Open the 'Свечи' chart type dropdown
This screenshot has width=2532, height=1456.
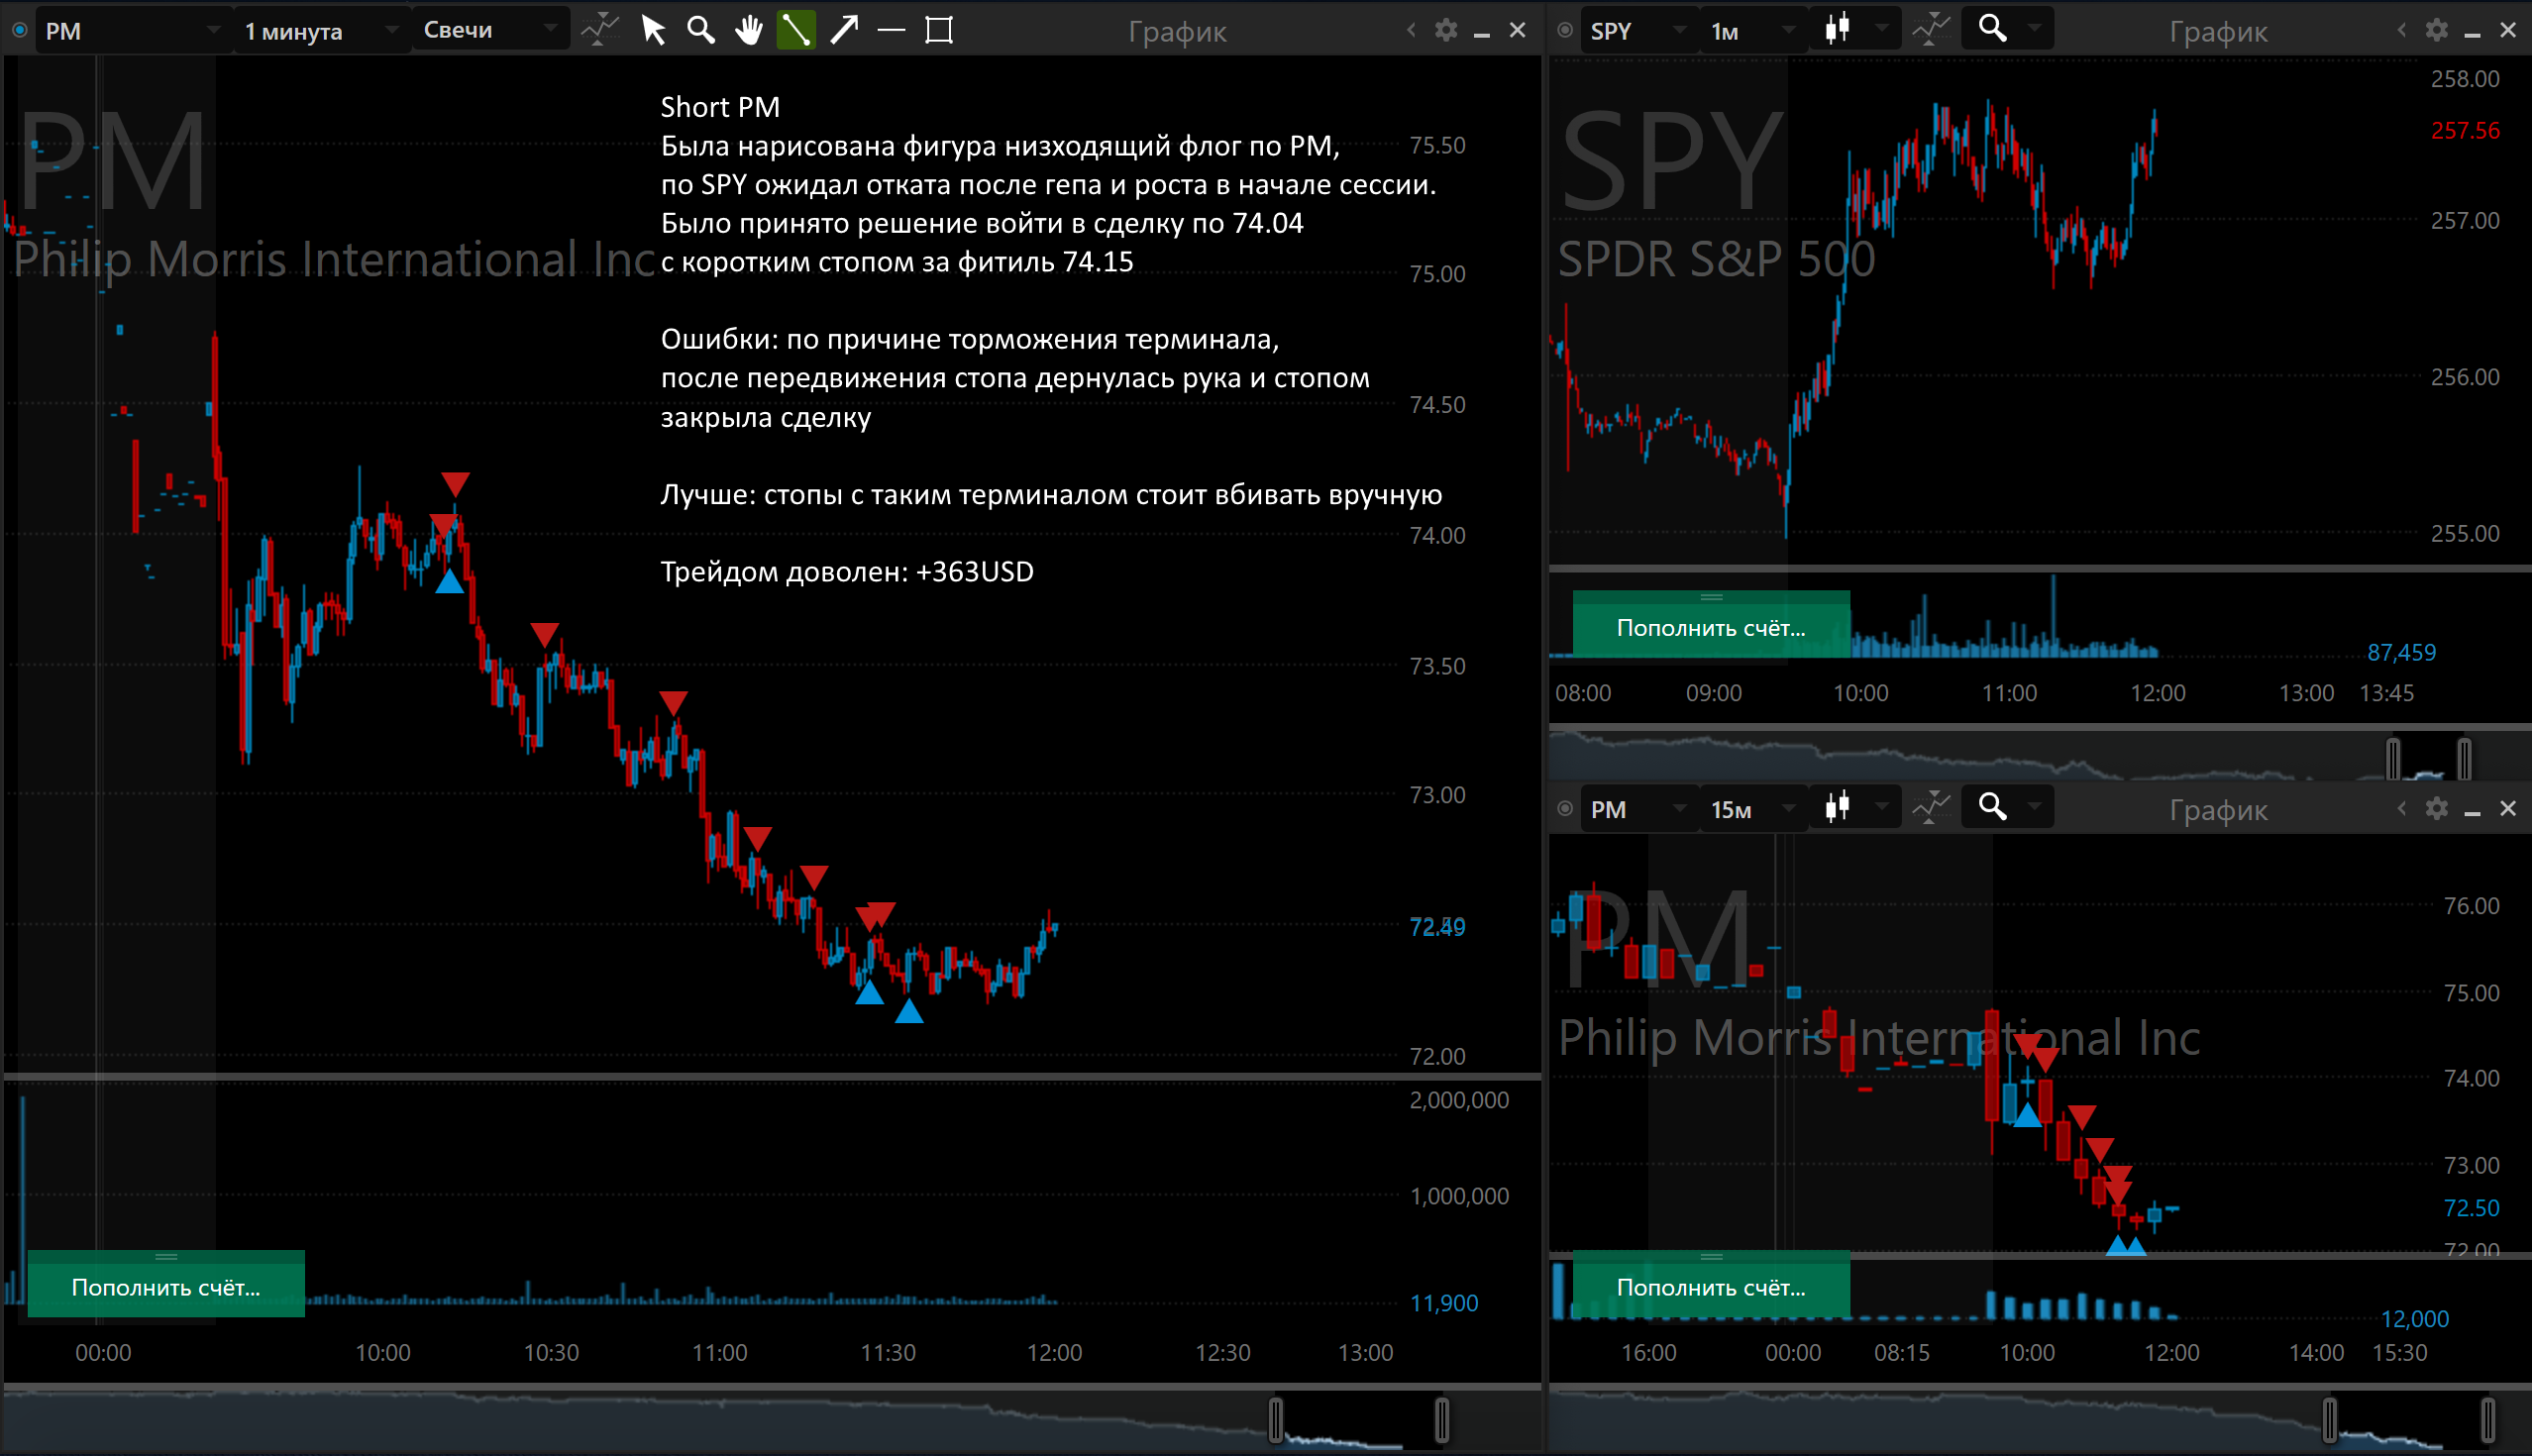click(x=490, y=30)
